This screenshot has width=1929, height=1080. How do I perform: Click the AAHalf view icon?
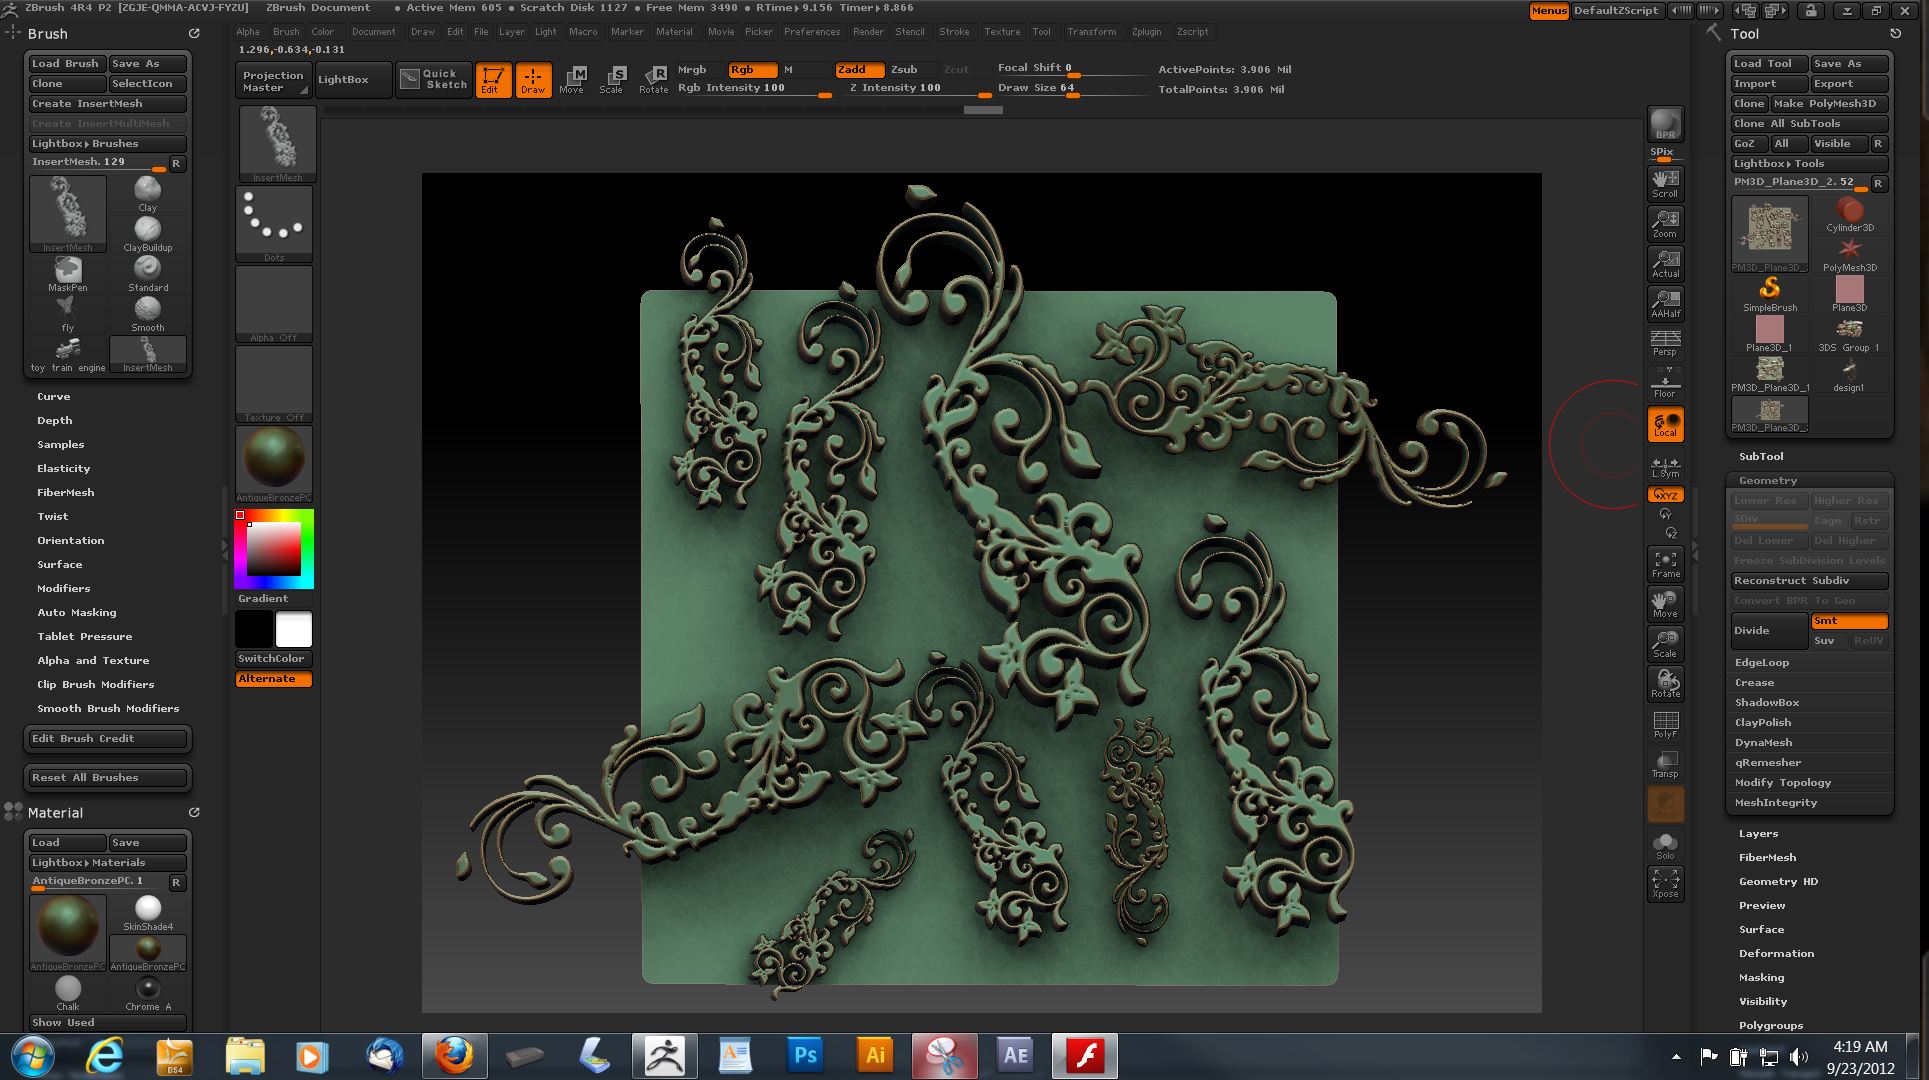pos(1665,303)
